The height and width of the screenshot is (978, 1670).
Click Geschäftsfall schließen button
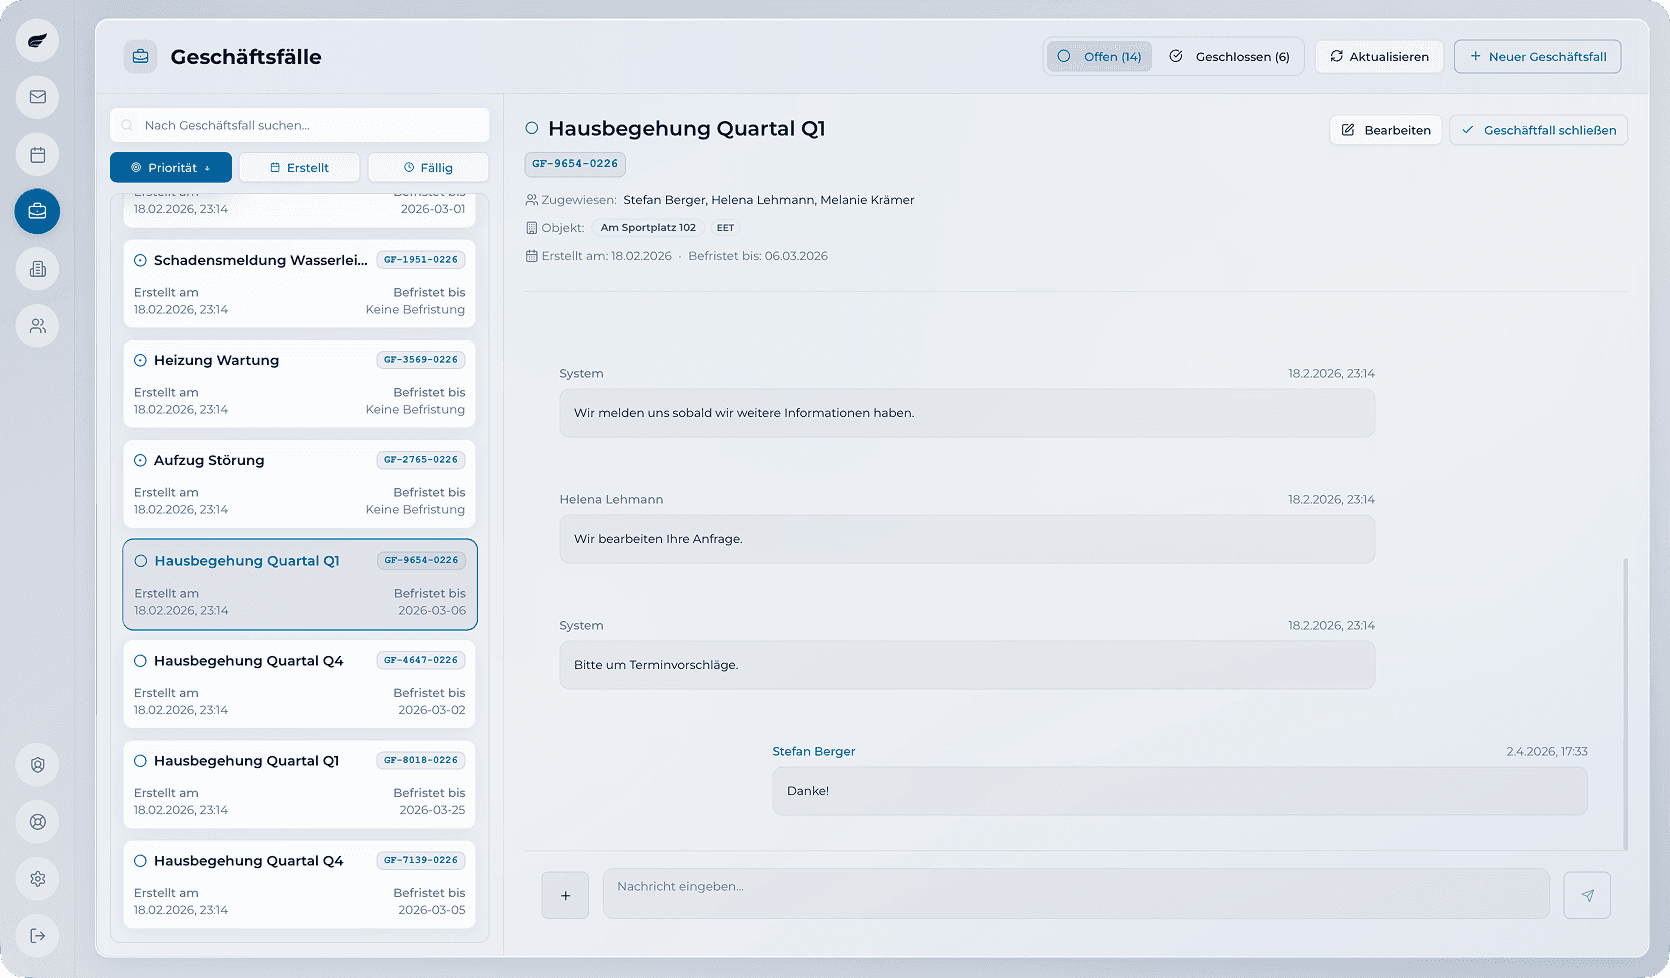1539,130
